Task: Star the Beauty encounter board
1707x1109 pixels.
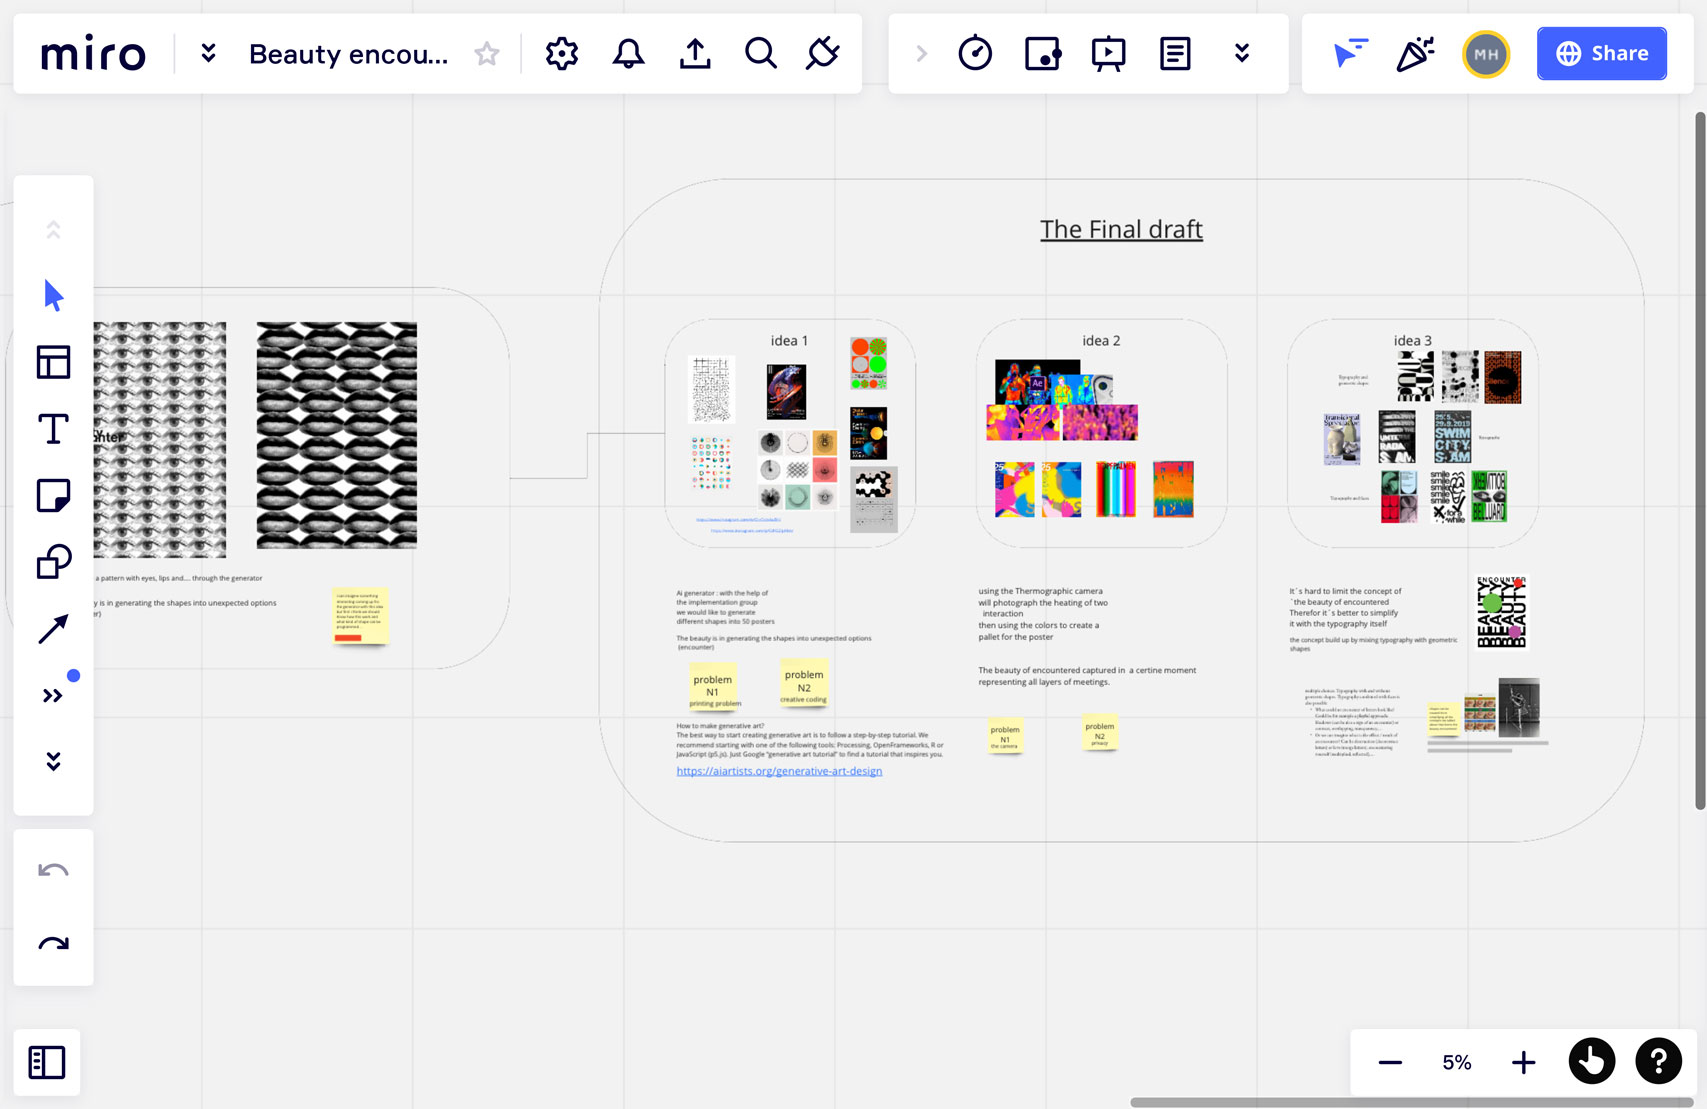Action: point(487,54)
